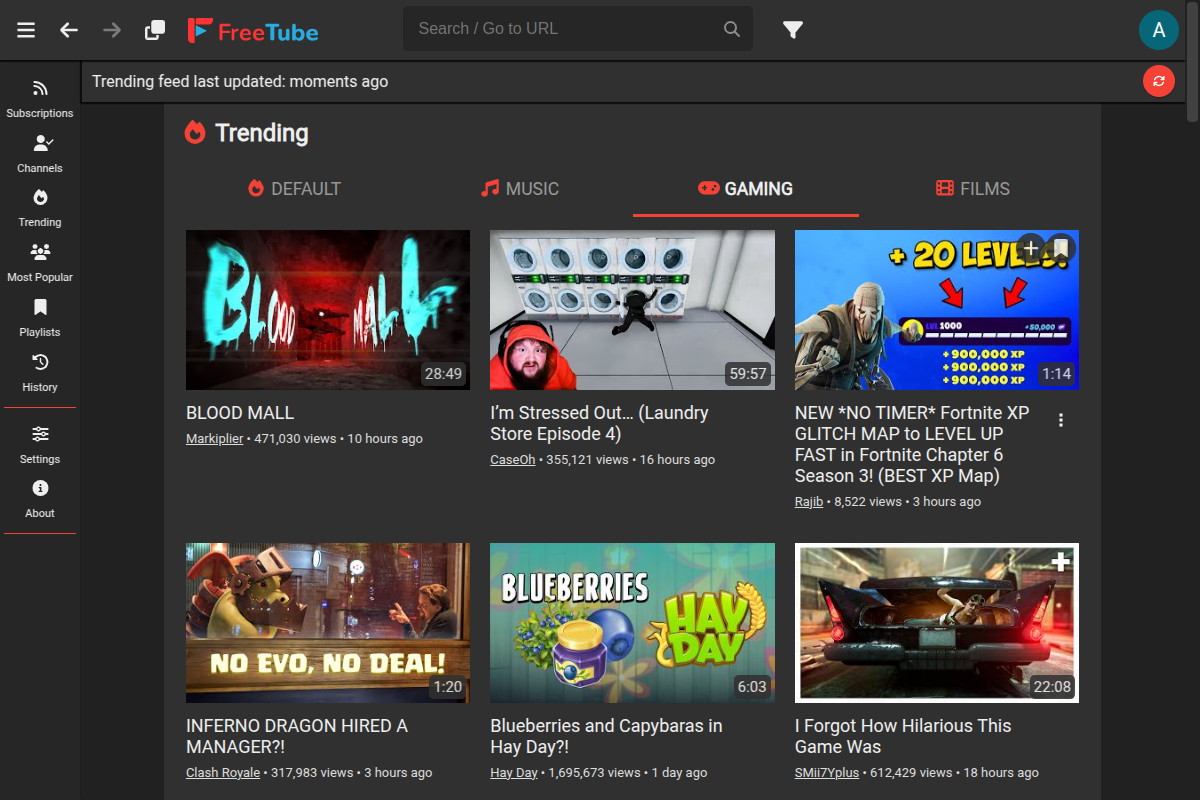
Task: Open the CaseOh channel link
Action: coord(513,460)
